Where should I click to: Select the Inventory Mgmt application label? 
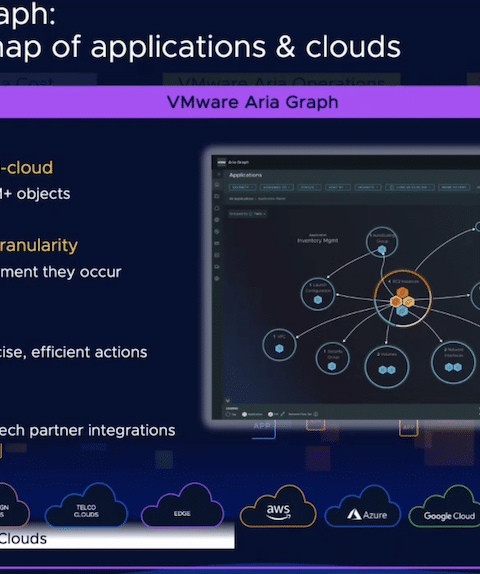point(317,241)
